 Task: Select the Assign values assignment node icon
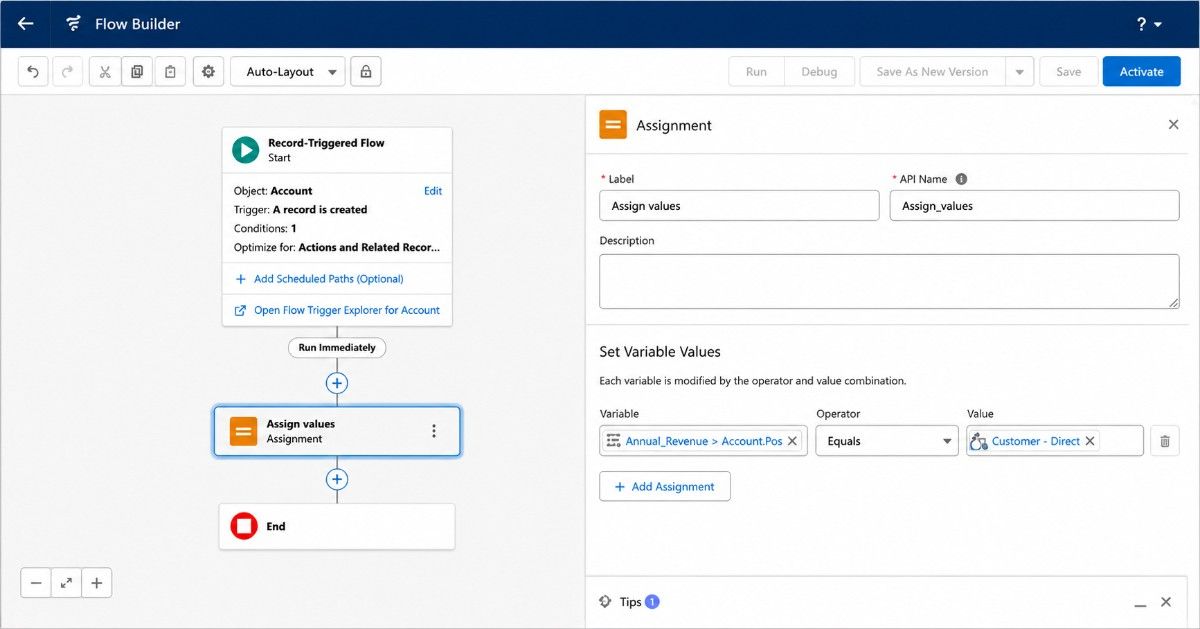tap(243, 431)
